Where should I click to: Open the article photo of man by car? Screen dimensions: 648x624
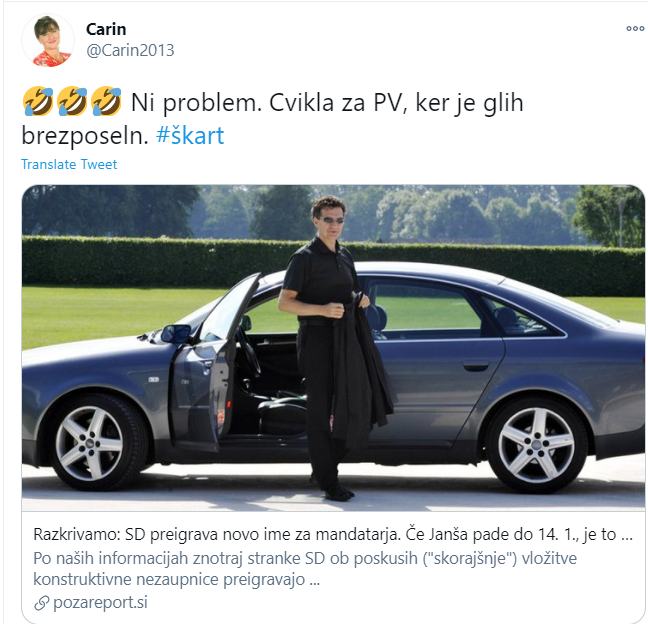click(333, 348)
